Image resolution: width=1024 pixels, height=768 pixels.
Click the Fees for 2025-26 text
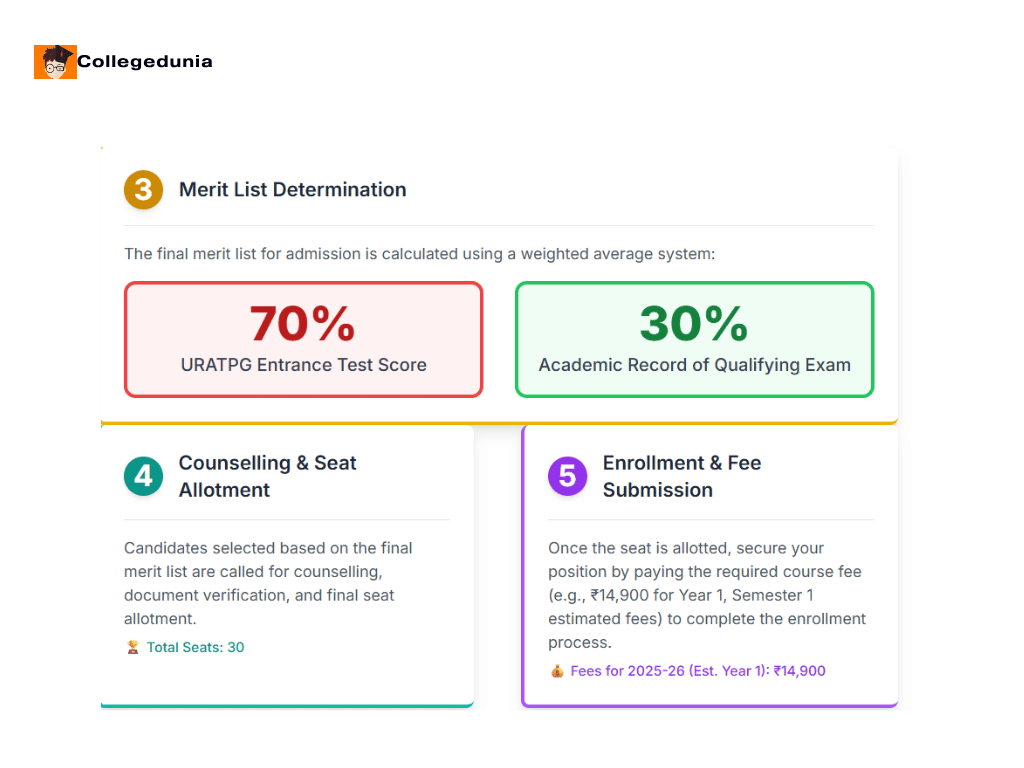(x=698, y=671)
